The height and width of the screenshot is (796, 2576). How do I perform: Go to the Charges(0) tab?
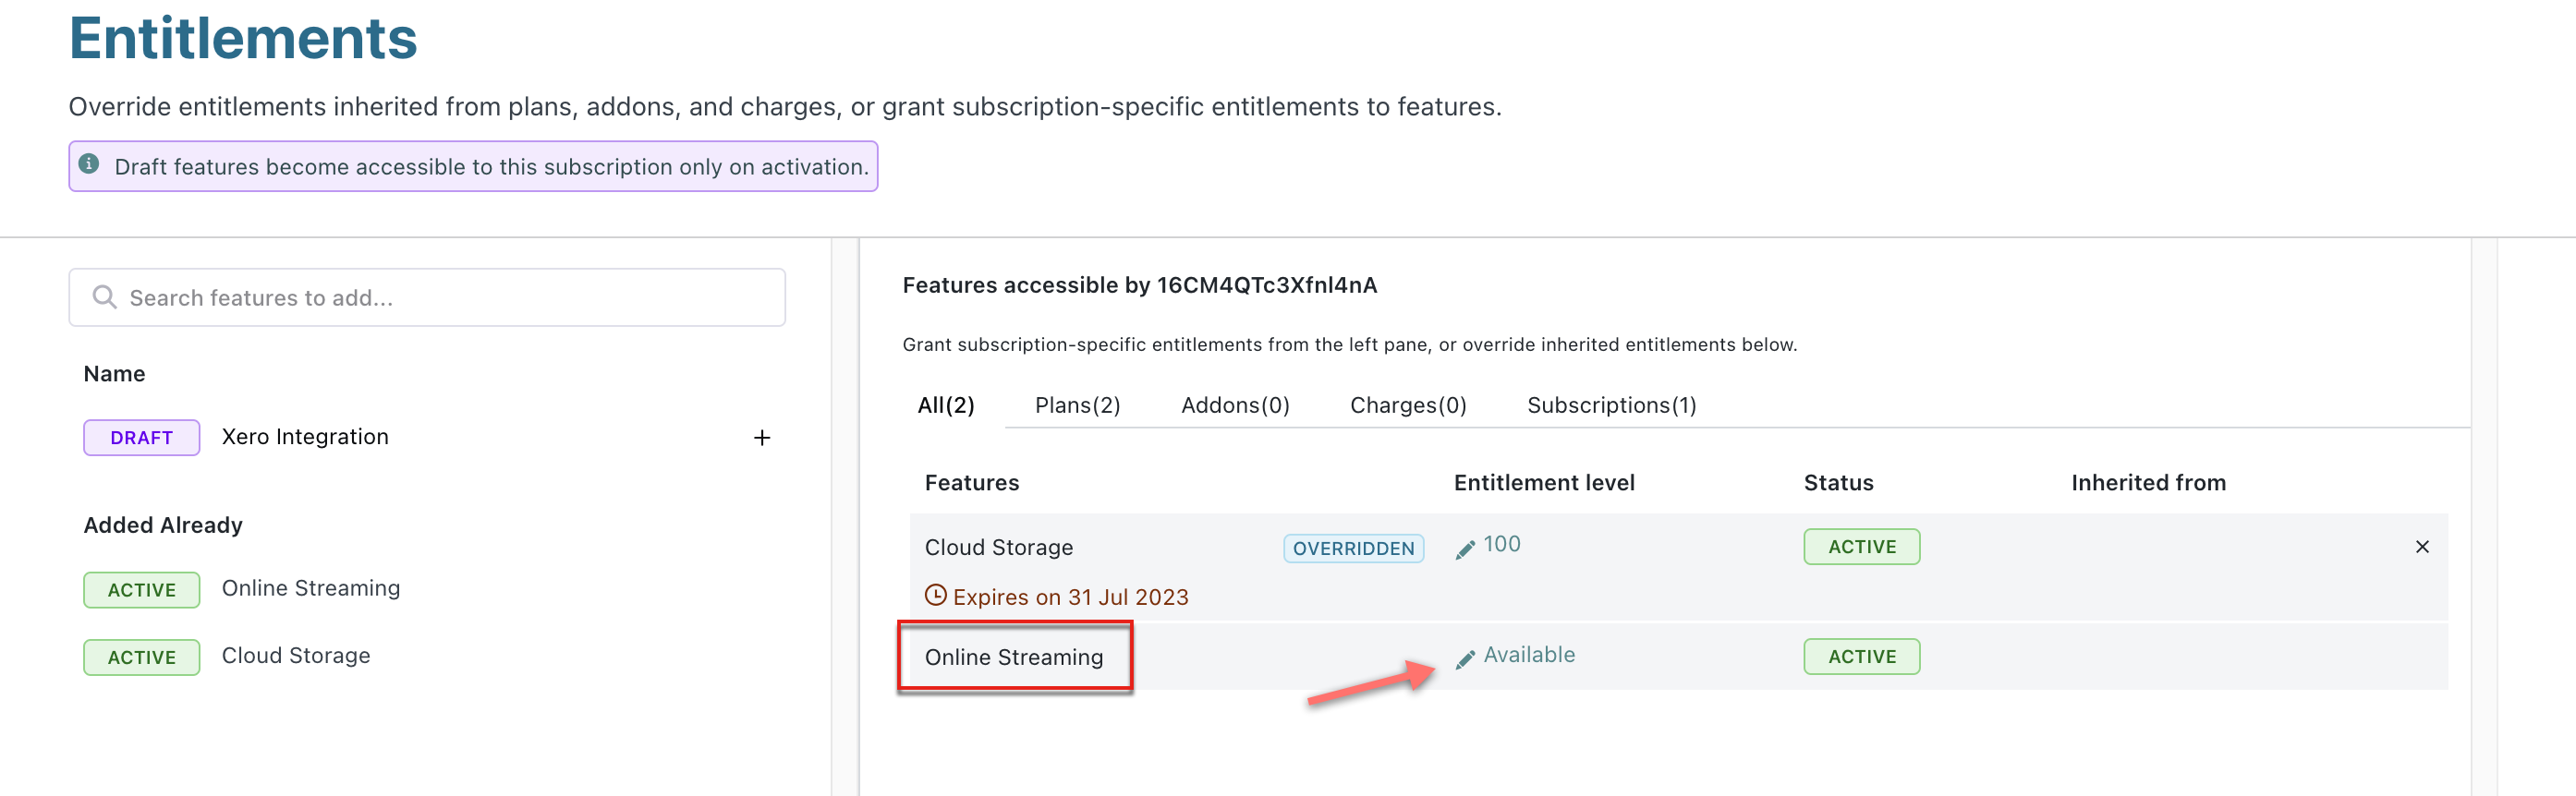tap(1408, 405)
